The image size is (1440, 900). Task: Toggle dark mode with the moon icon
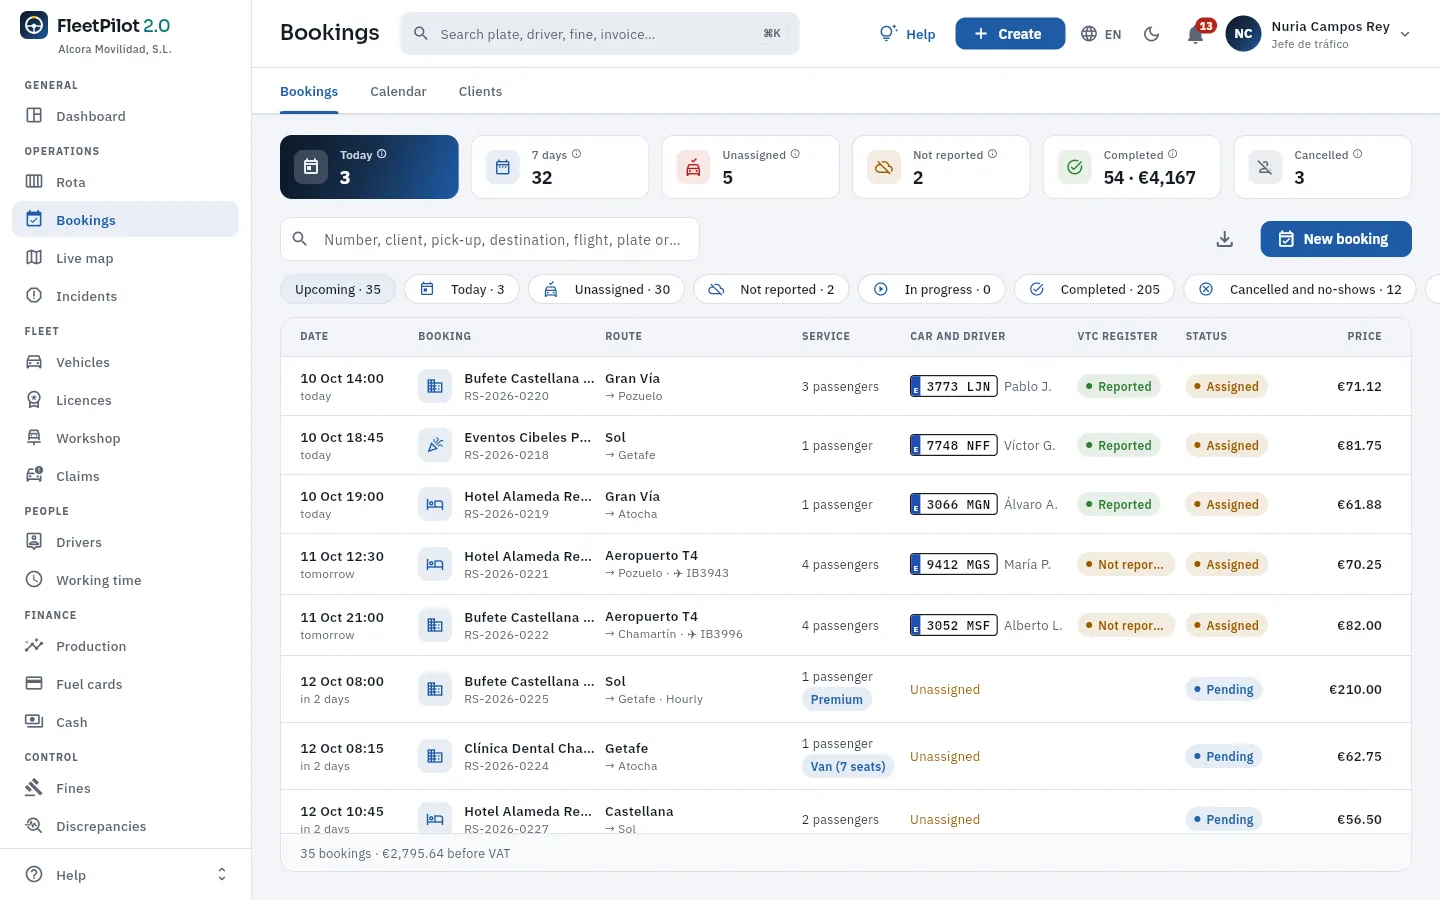1152,34
